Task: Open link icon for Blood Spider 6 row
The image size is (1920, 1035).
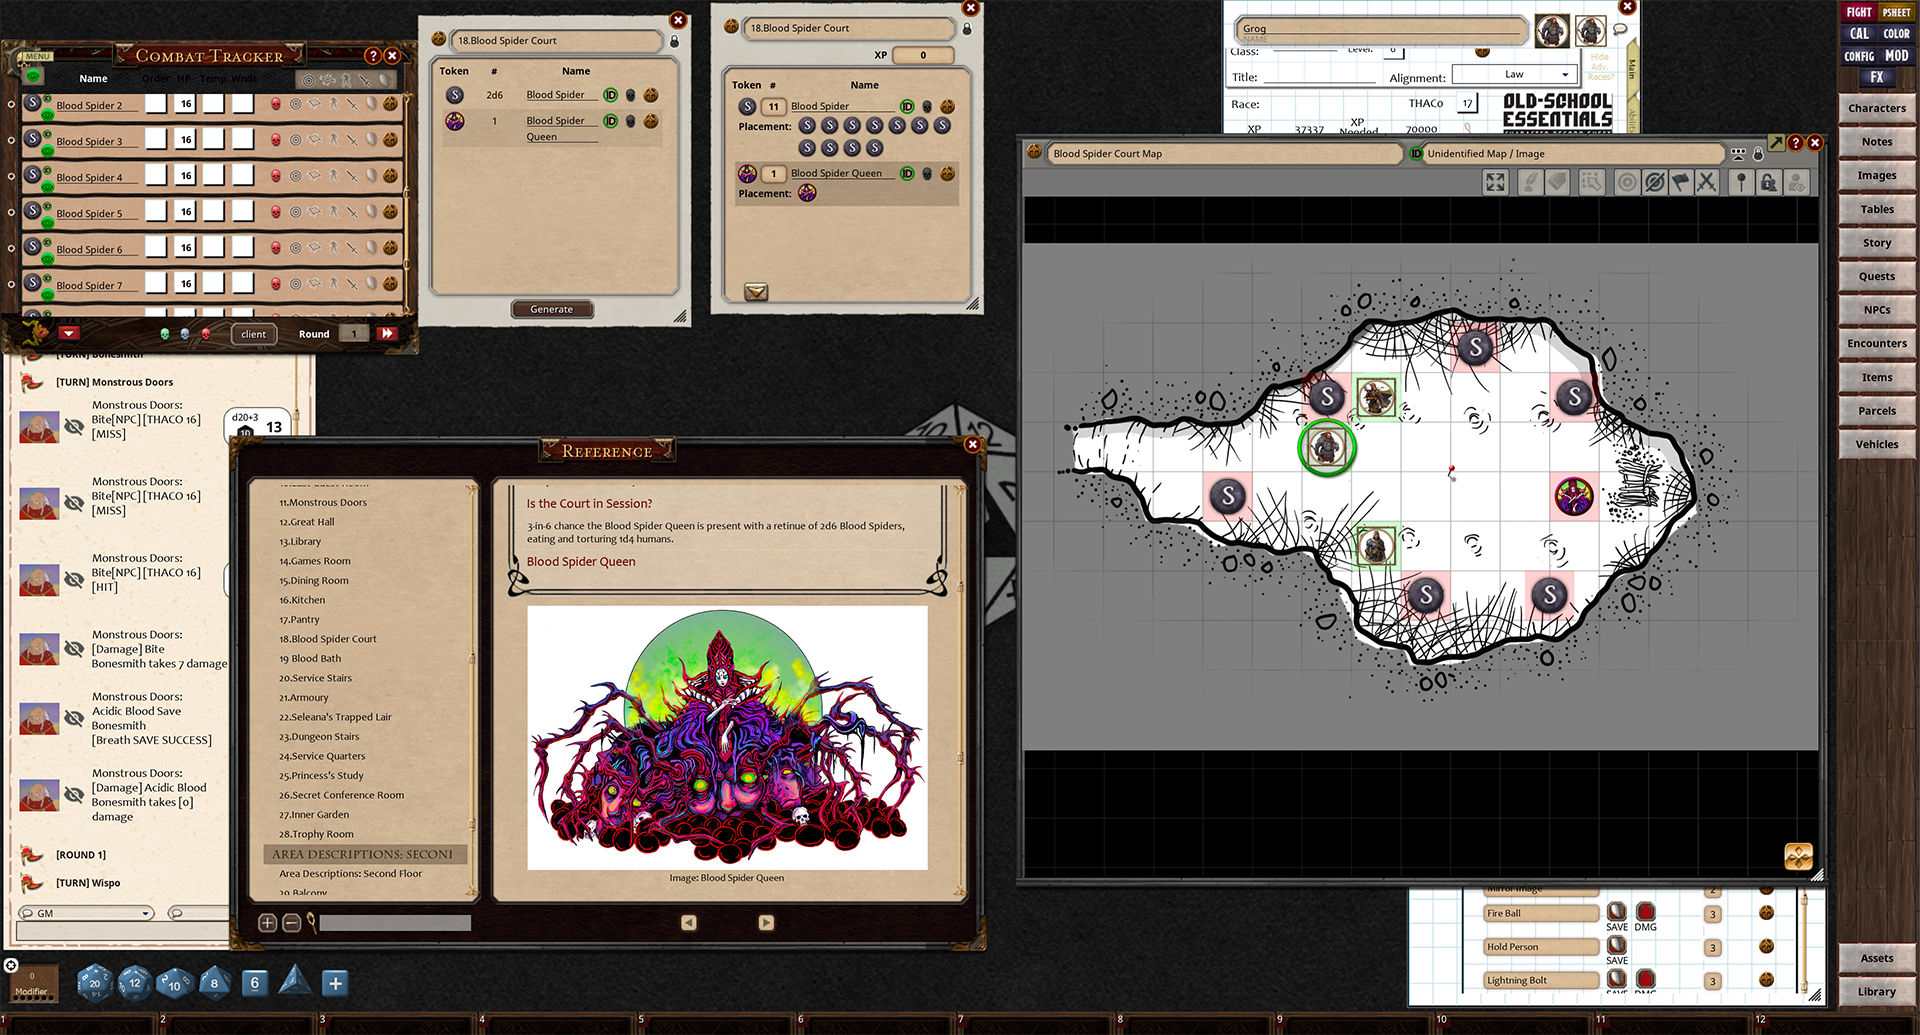Action: (x=390, y=248)
